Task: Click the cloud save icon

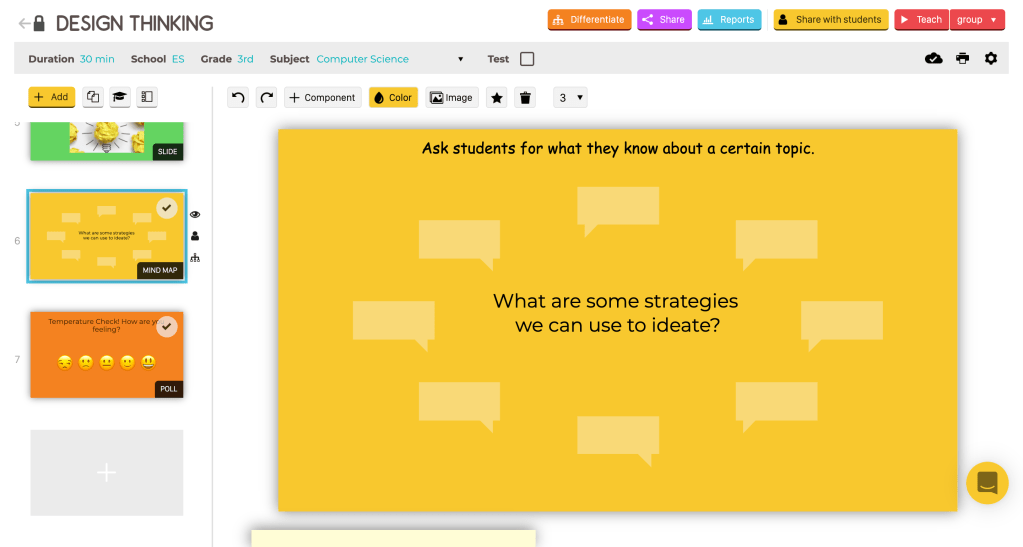Action: pyautogui.click(x=933, y=59)
